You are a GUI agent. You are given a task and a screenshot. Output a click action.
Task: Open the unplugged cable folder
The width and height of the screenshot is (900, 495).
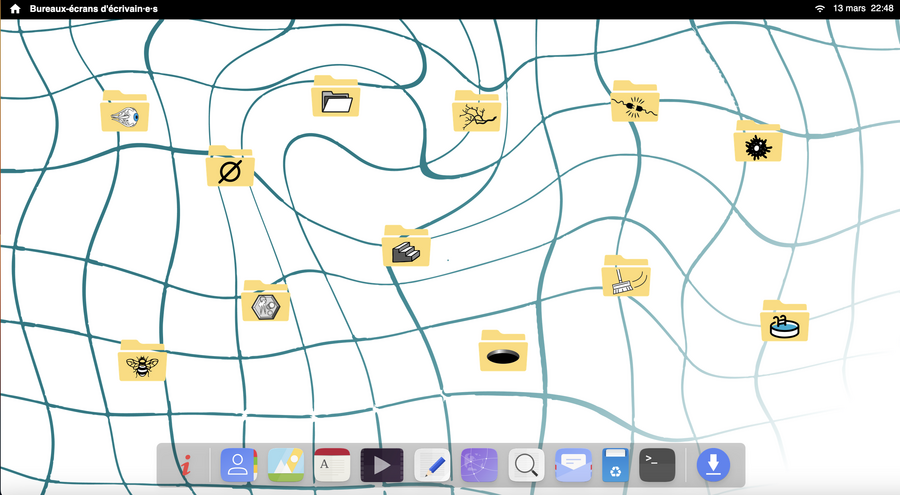tap(635, 103)
